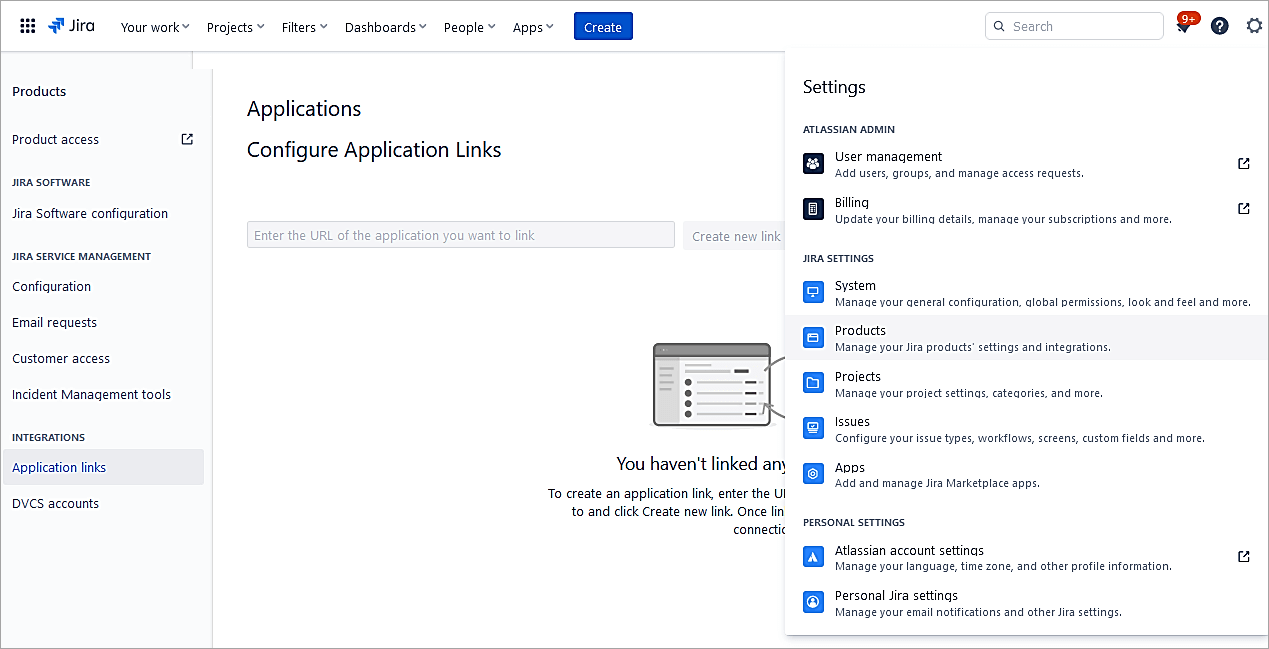This screenshot has height=649, width=1269.
Task: Click the User management icon
Action: [813, 164]
